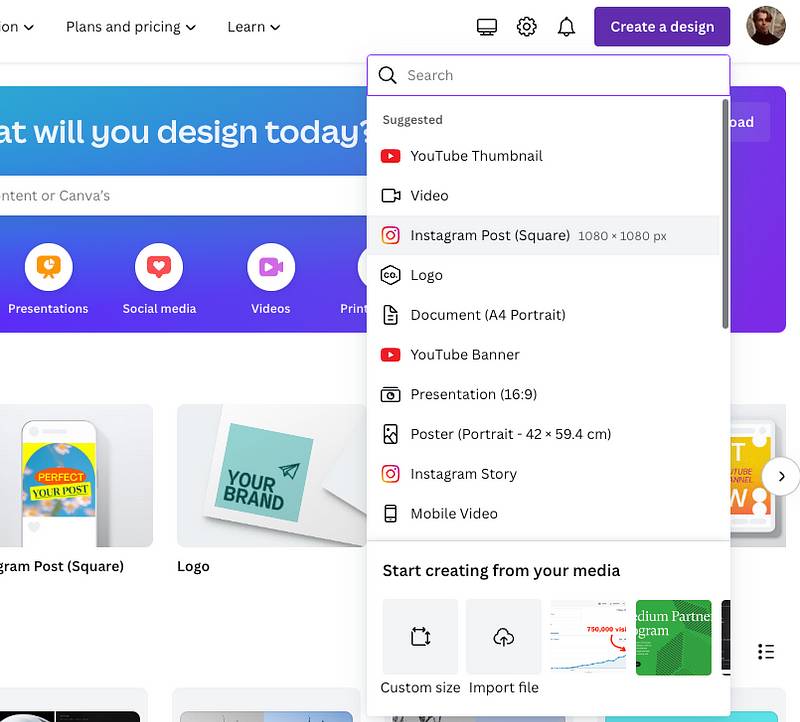800x722 pixels.
Task: Click the YouTube Banner red icon
Action: [x=390, y=355]
